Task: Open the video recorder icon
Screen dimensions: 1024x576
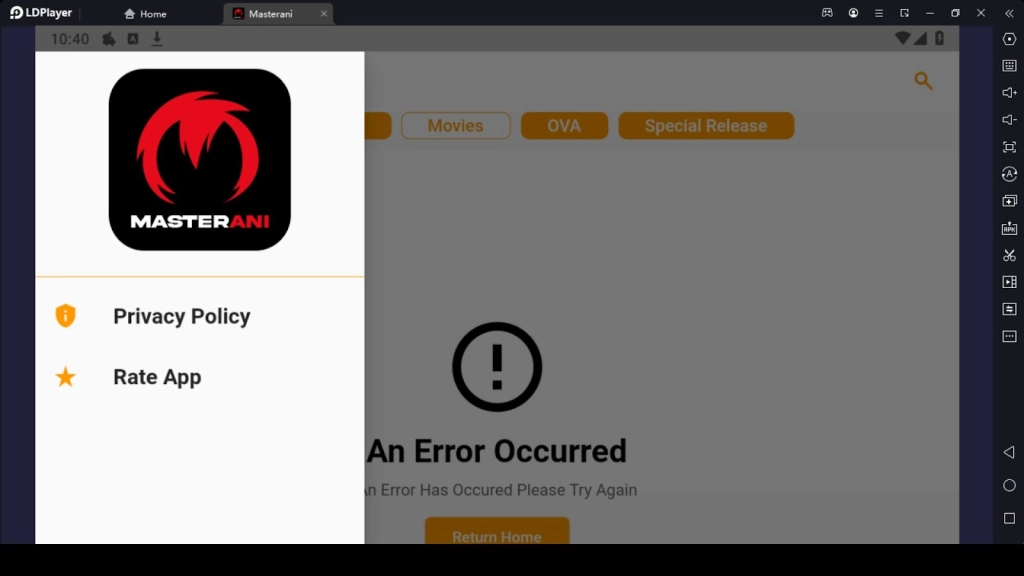Action: point(1009,282)
